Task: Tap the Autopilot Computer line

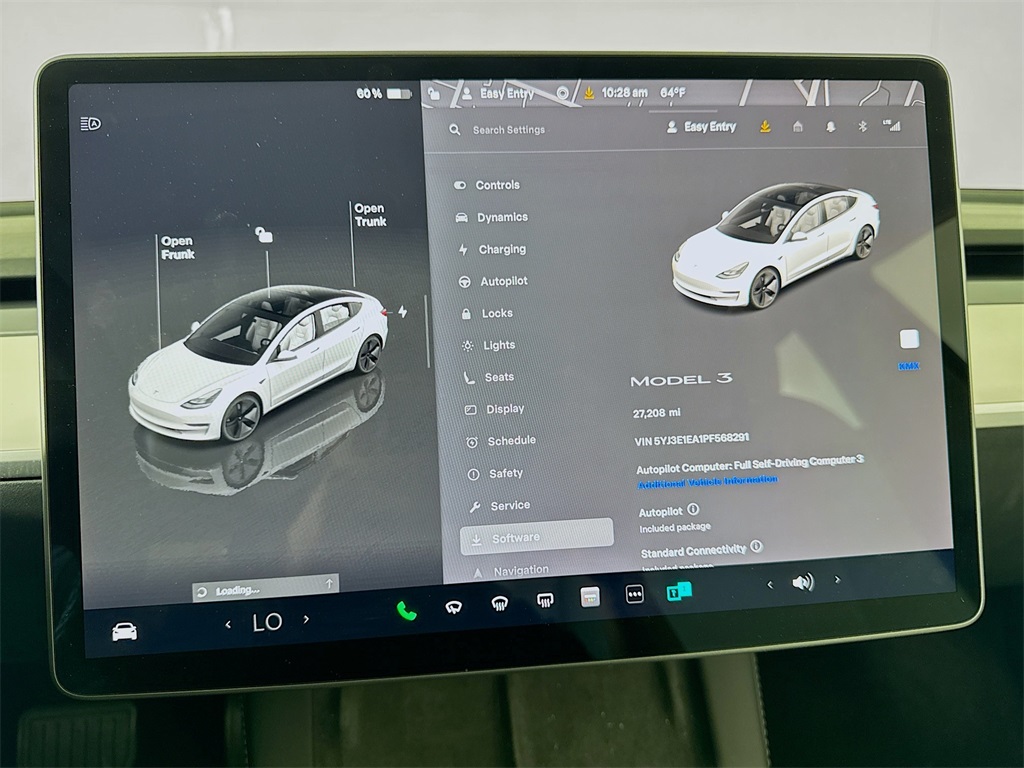Action: [x=750, y=464]
